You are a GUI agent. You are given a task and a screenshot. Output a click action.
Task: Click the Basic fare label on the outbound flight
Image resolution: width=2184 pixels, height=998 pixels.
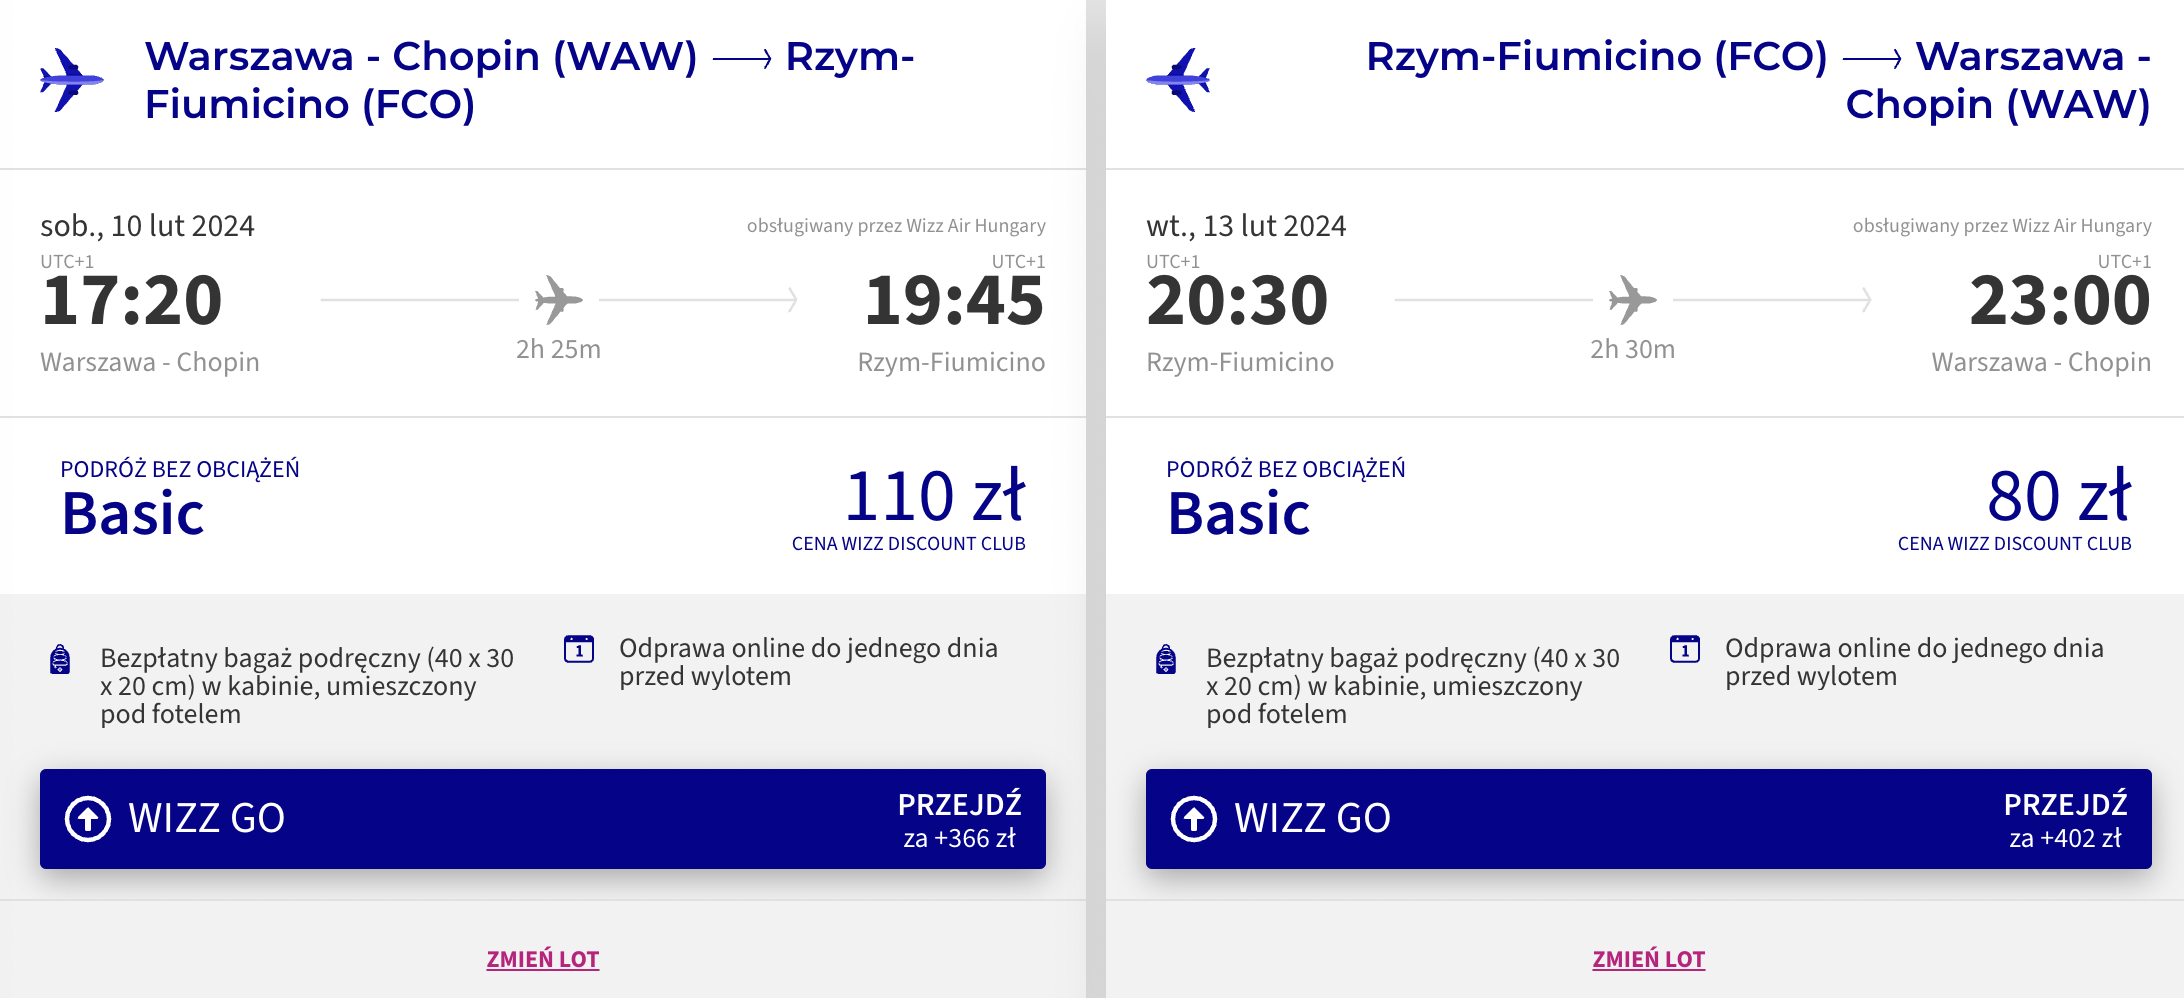[x=133, y=514]
